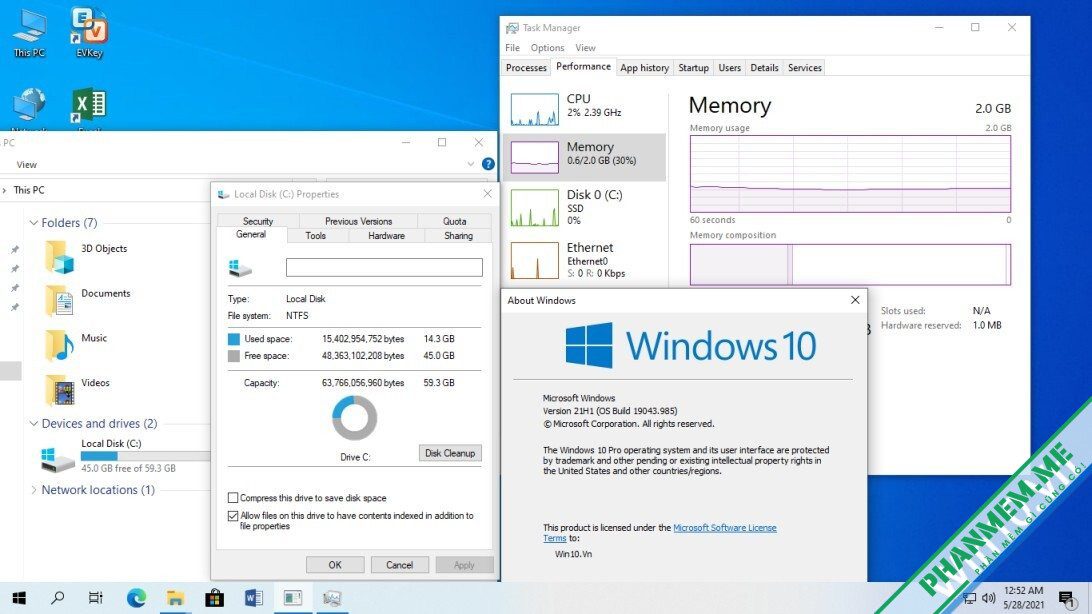Image resolution: width=1092 pixels, height=614 pixels.
Task: Click the Local Disk (C:) capacity bar
Action: pyautogui.click(x=145, y=455)
